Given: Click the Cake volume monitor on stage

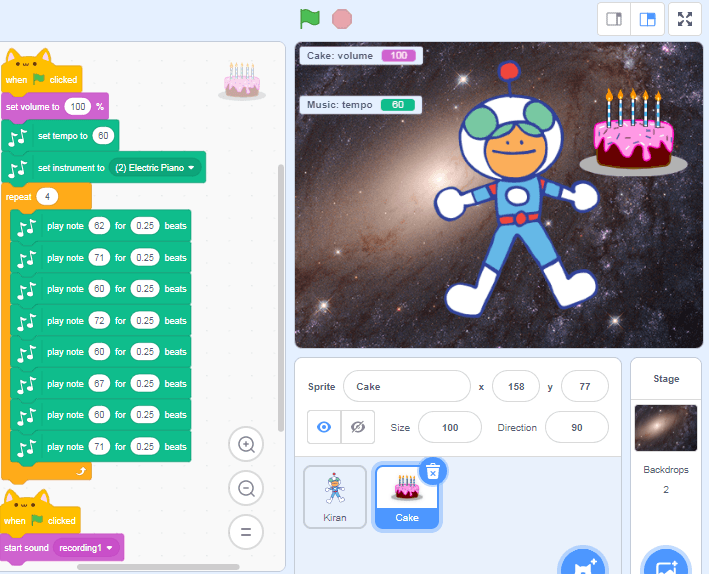Looking at the screenshot, I should click(x=361, y=56).
